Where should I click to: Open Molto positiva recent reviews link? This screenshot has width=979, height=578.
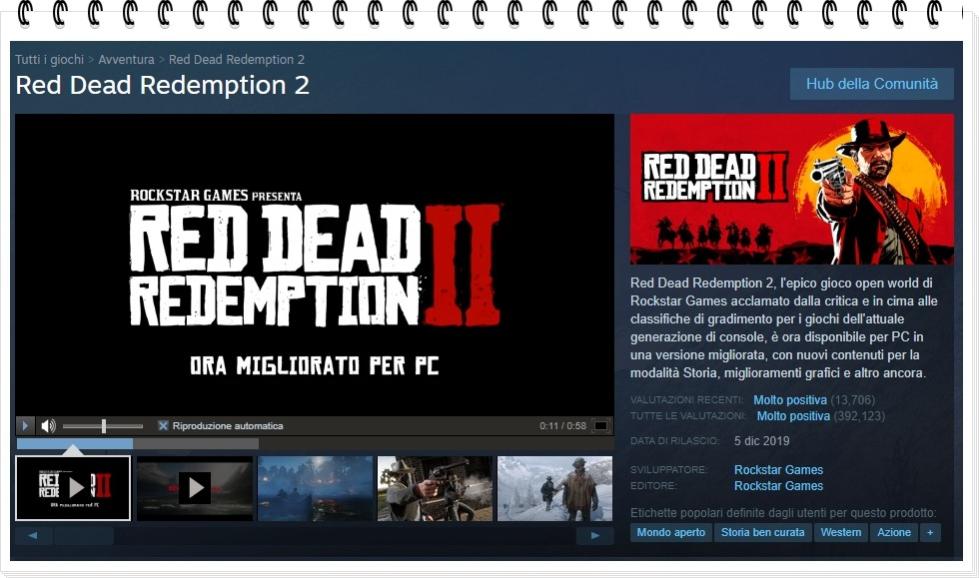[x=790, y=399]
